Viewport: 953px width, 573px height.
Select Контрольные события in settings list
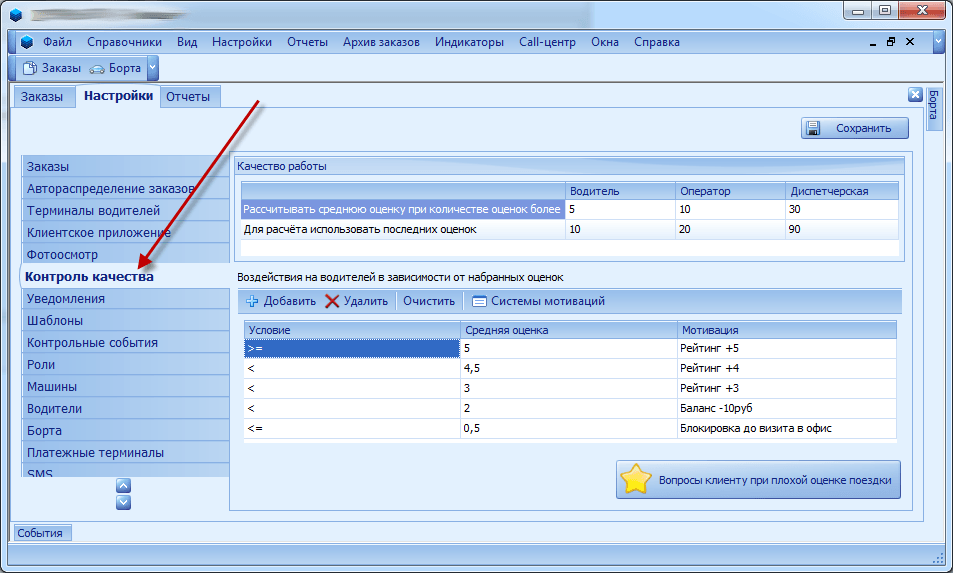point(126,342)
